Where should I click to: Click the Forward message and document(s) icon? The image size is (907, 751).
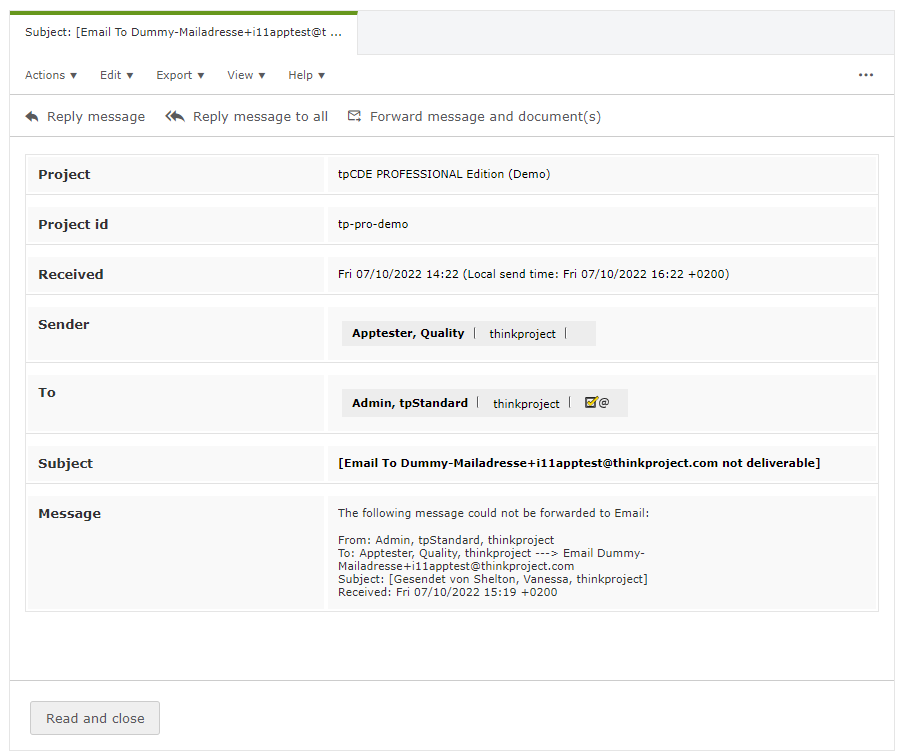[354, 117]
